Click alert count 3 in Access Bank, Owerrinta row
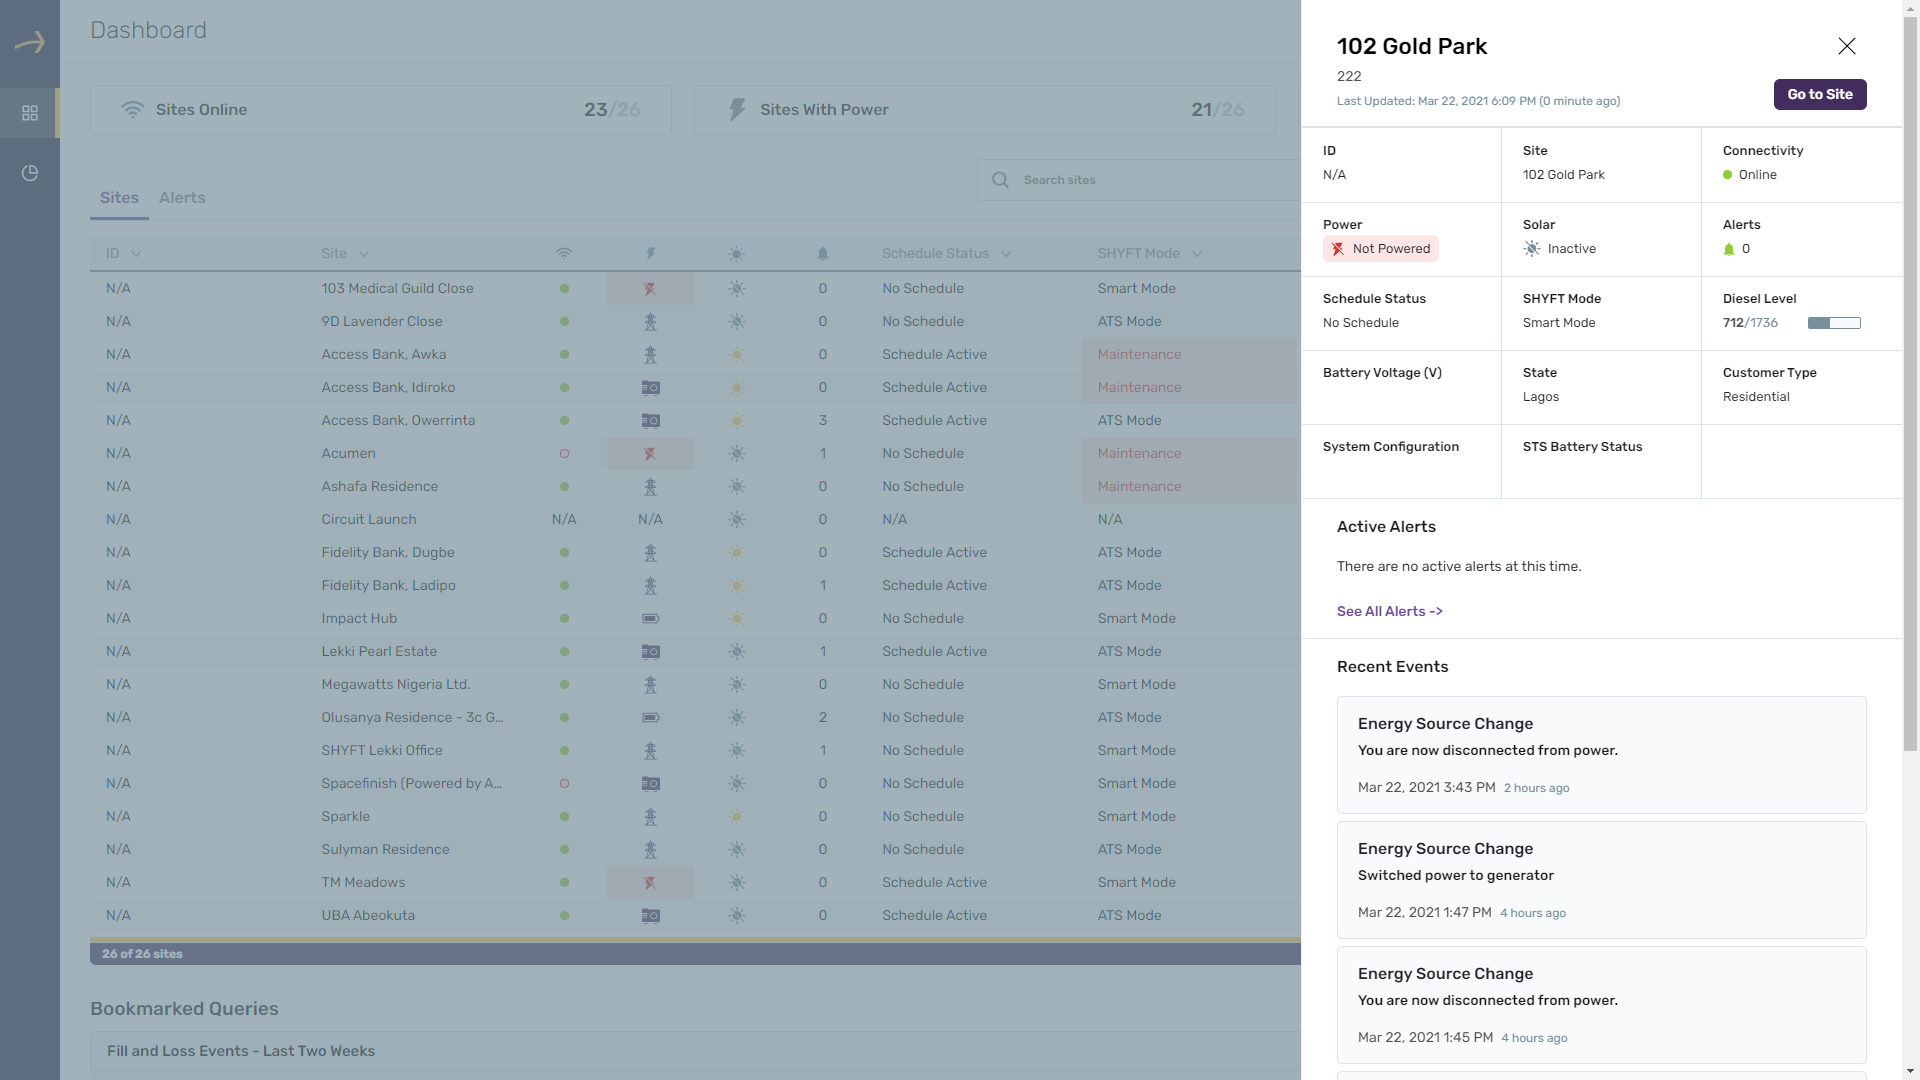 click(x=823, y=421)
